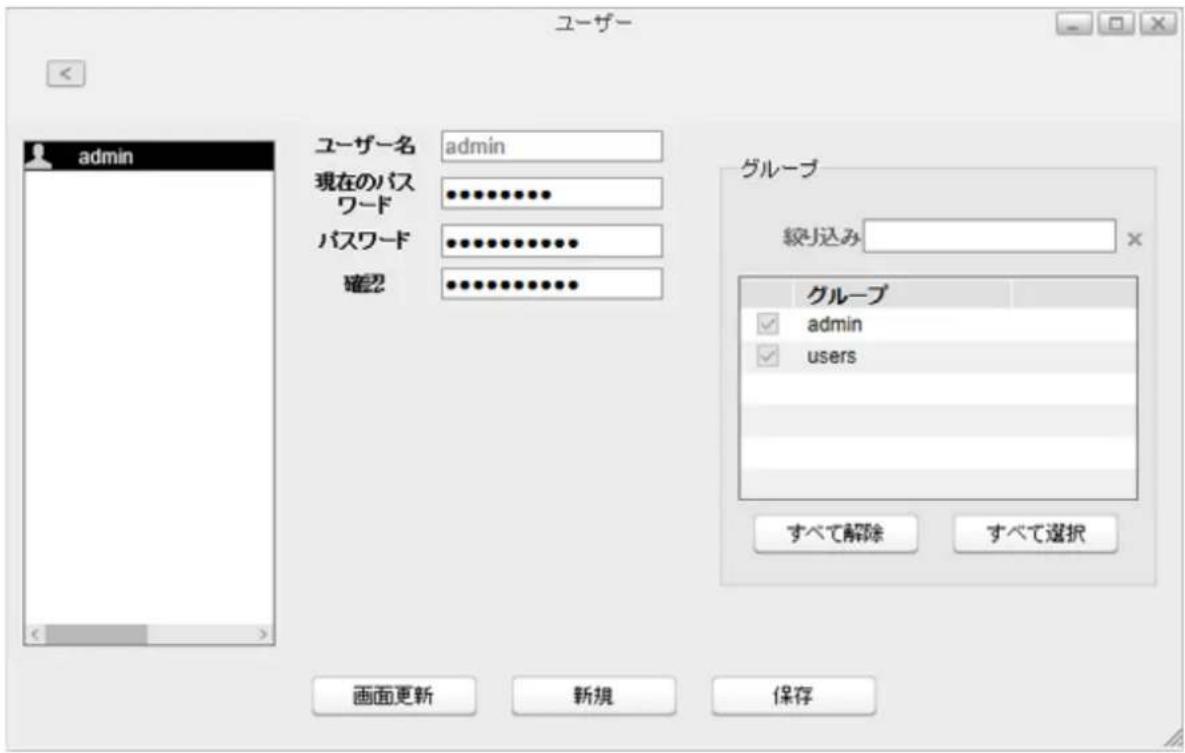Click the グループ column header

point(902,294)
